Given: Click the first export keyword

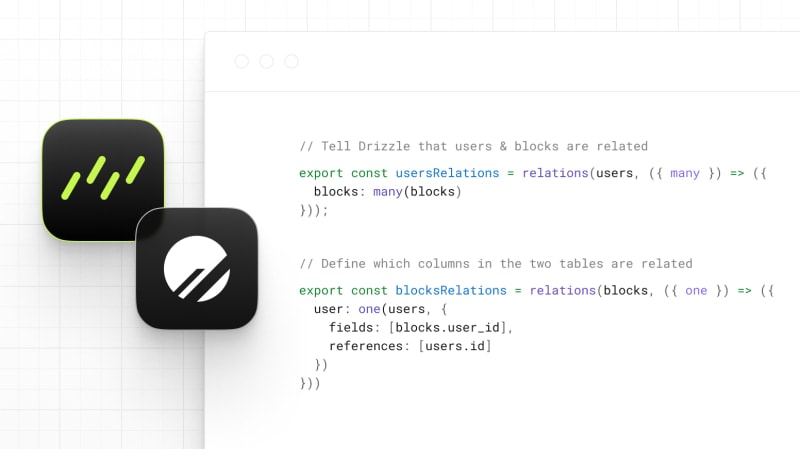Looking at the screenshot, I should click(321, 173).
